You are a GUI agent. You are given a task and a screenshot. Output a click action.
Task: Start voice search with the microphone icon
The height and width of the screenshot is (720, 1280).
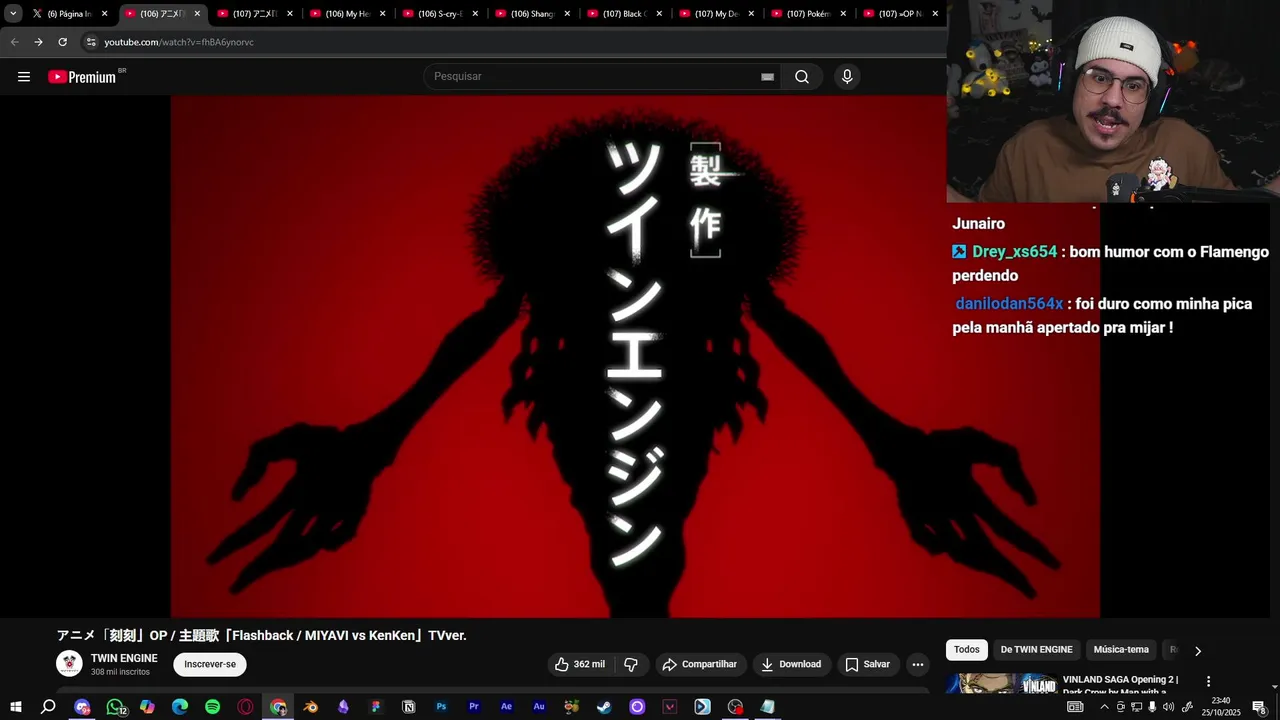(x=847, y=77)
